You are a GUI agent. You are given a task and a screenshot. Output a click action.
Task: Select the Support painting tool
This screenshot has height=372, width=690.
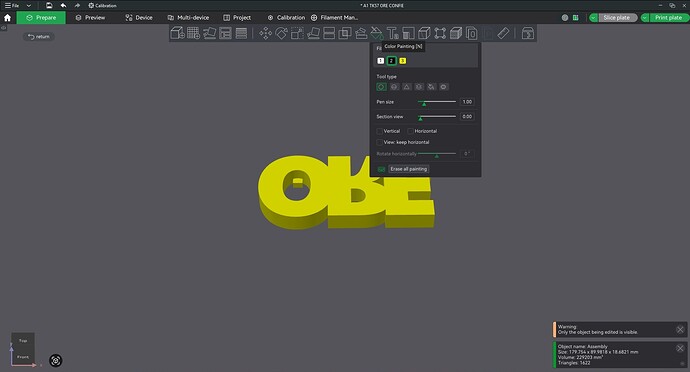(x=361, y=33)
